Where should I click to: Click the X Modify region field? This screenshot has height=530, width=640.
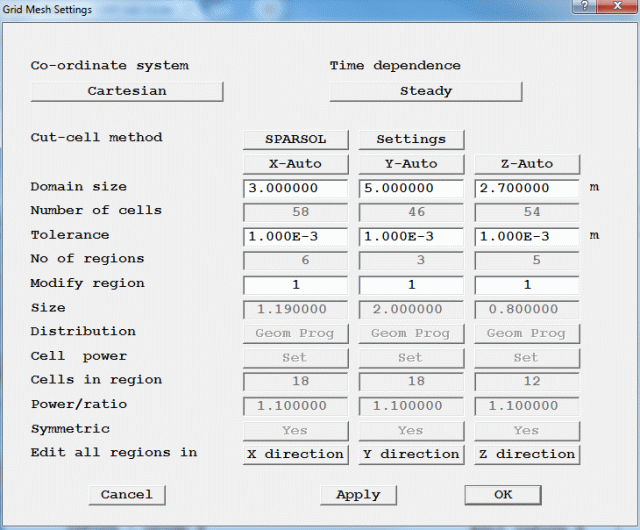[x=295, y=285]
